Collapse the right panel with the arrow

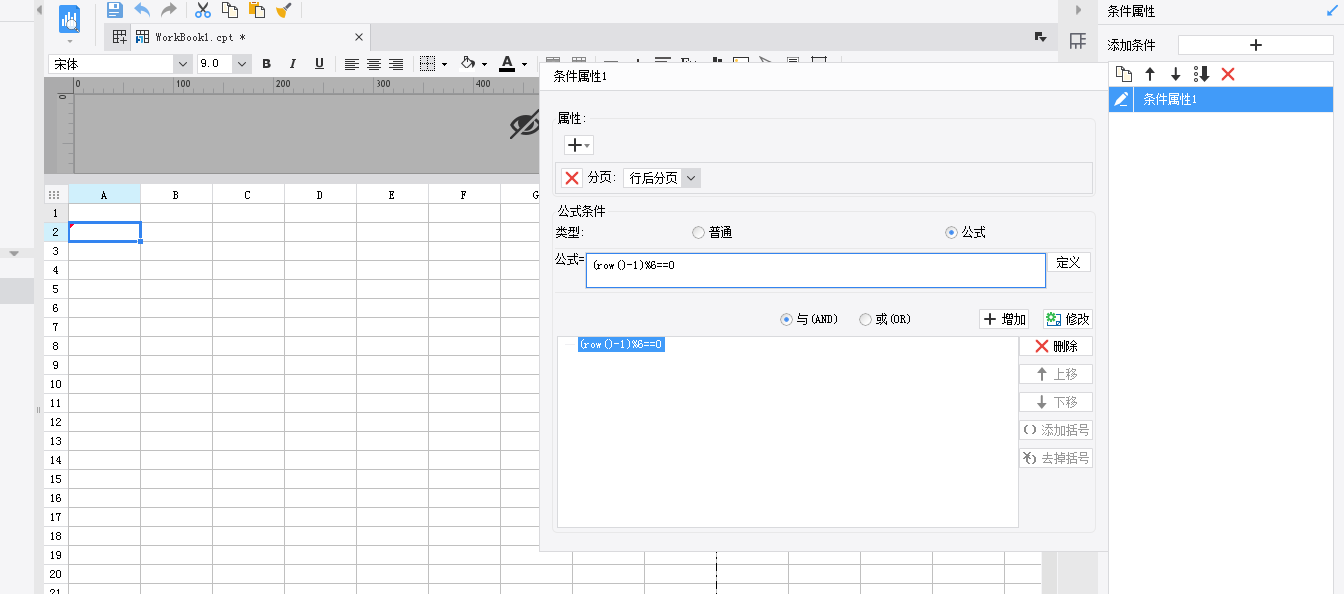pos(1078,10)
